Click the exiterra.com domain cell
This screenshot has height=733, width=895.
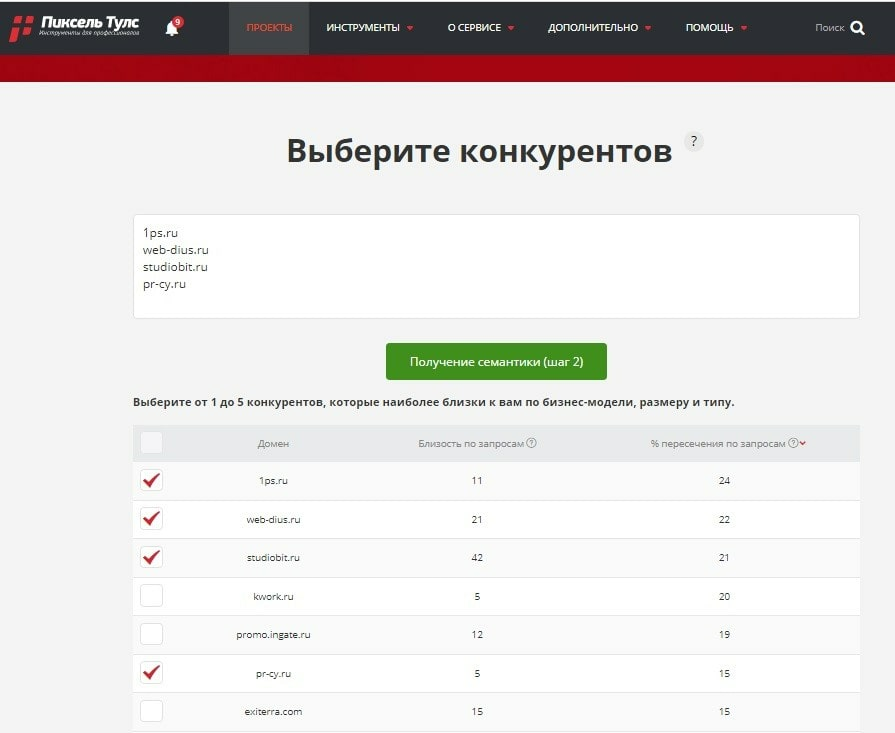pyautogui.click(x=273, y=712)
